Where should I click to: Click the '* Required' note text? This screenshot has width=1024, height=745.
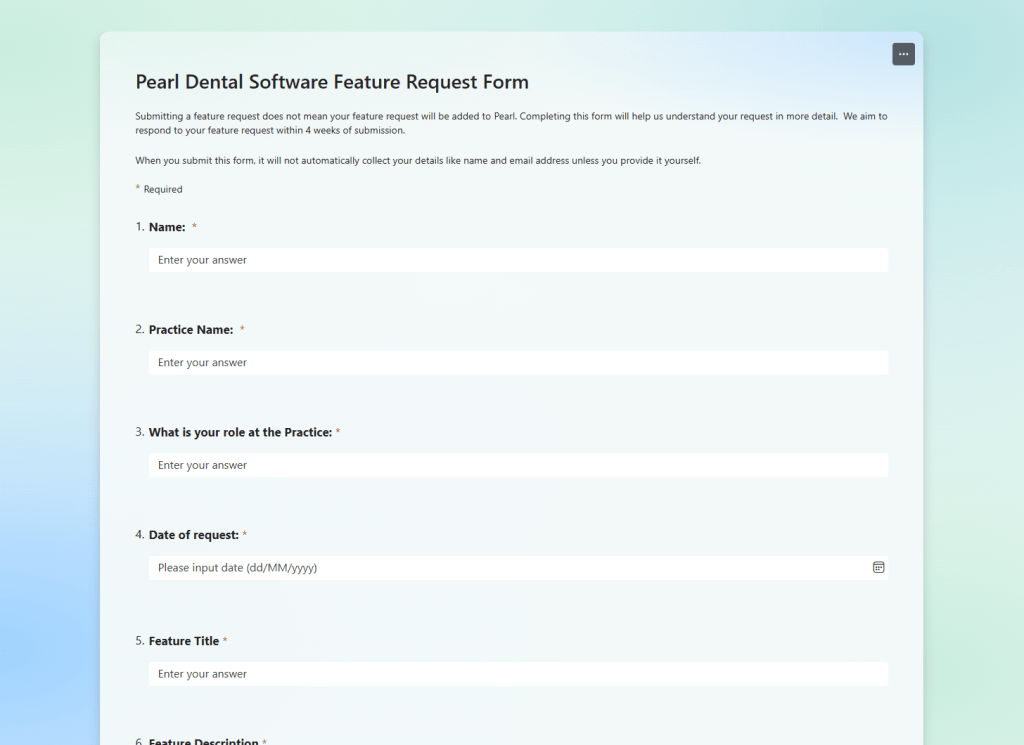coord(160,189)
